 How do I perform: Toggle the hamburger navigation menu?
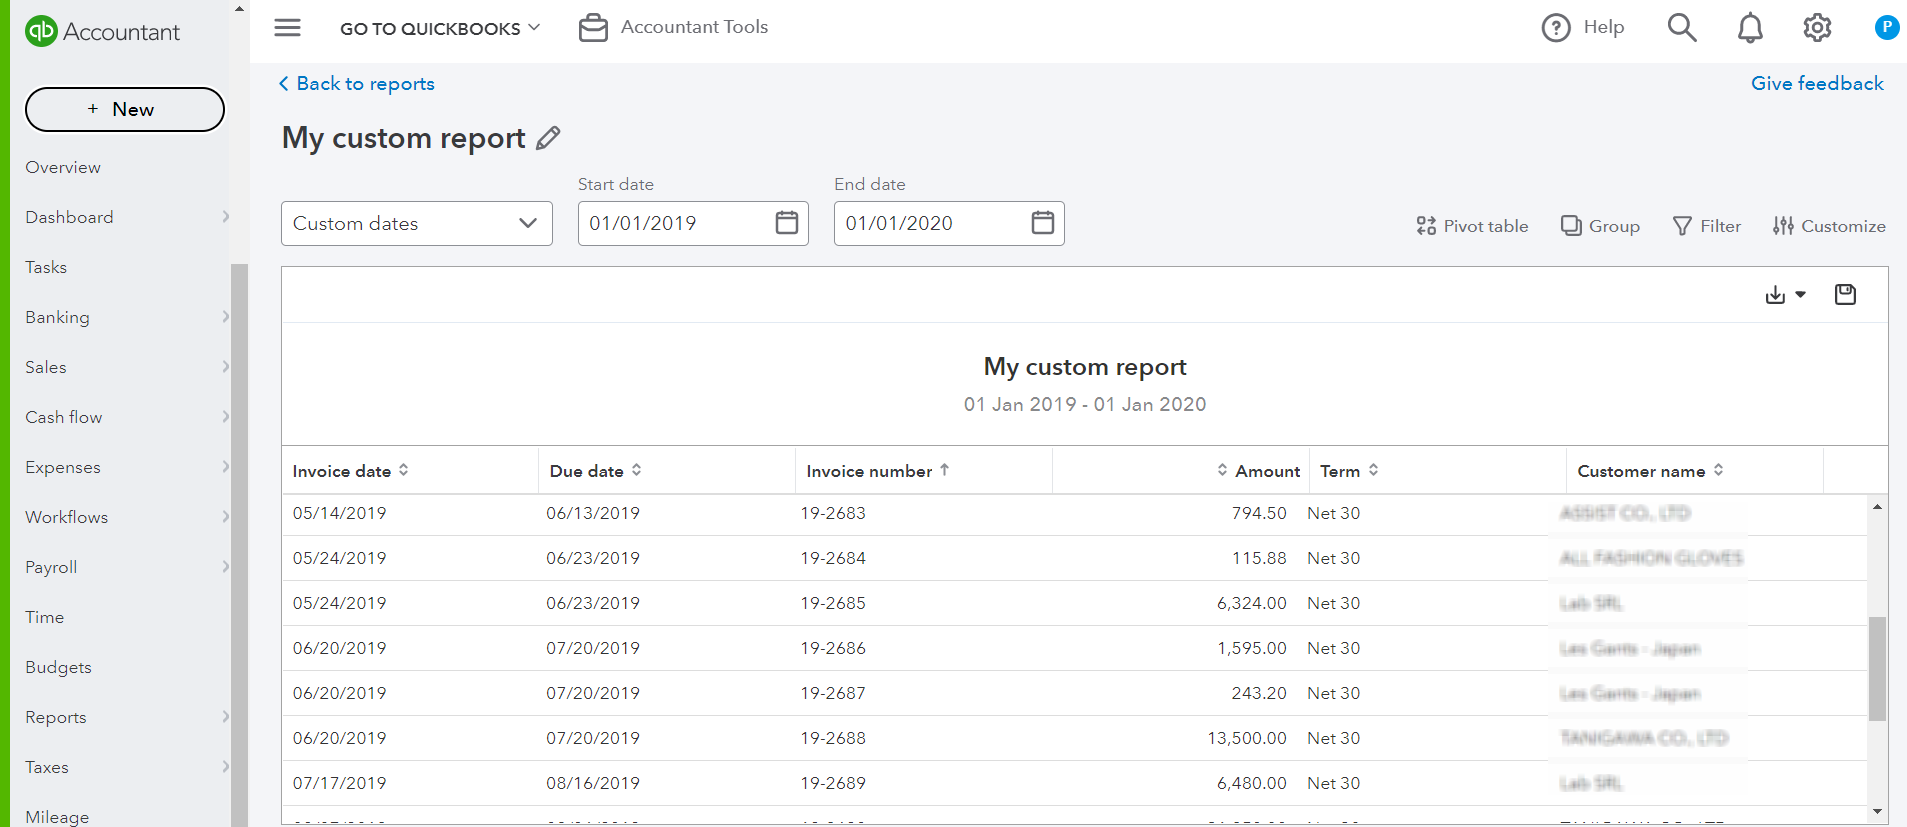(288, 28)
